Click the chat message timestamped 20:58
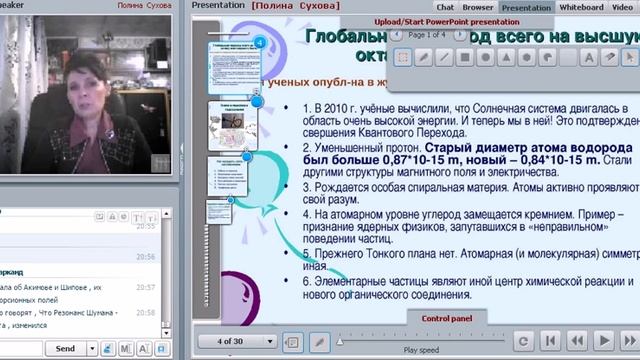Viewport: 640px width, 360px height. pyautogui.click(x=78, y=319)
